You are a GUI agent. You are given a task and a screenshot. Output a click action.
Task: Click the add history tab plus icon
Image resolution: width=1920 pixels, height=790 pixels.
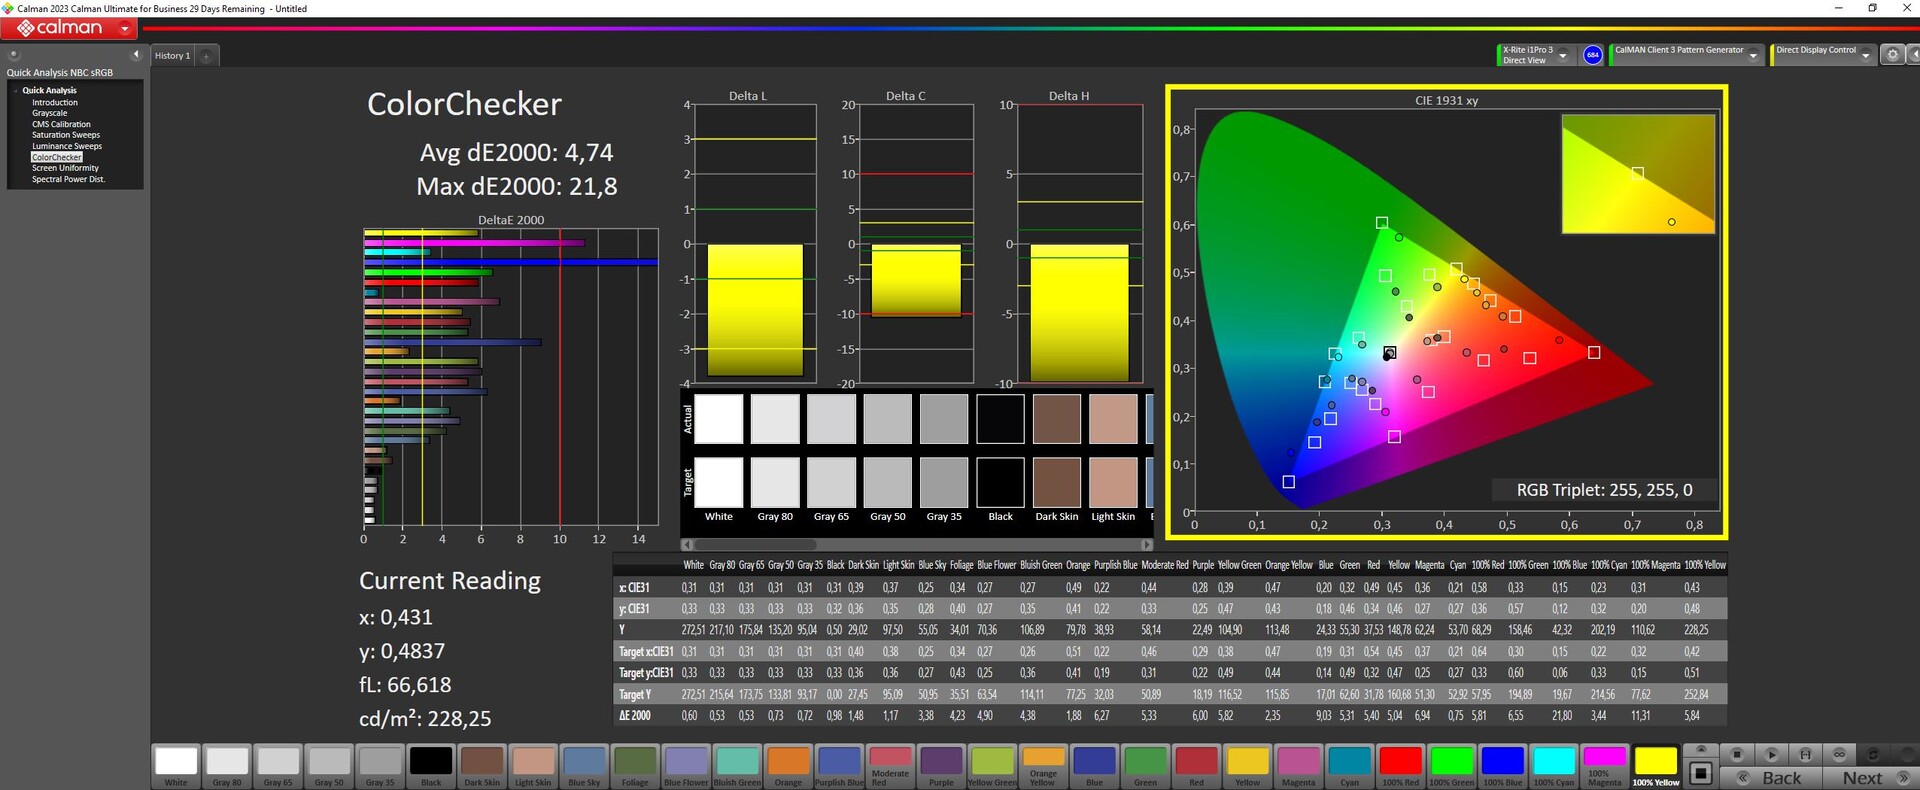coord(207,56)
